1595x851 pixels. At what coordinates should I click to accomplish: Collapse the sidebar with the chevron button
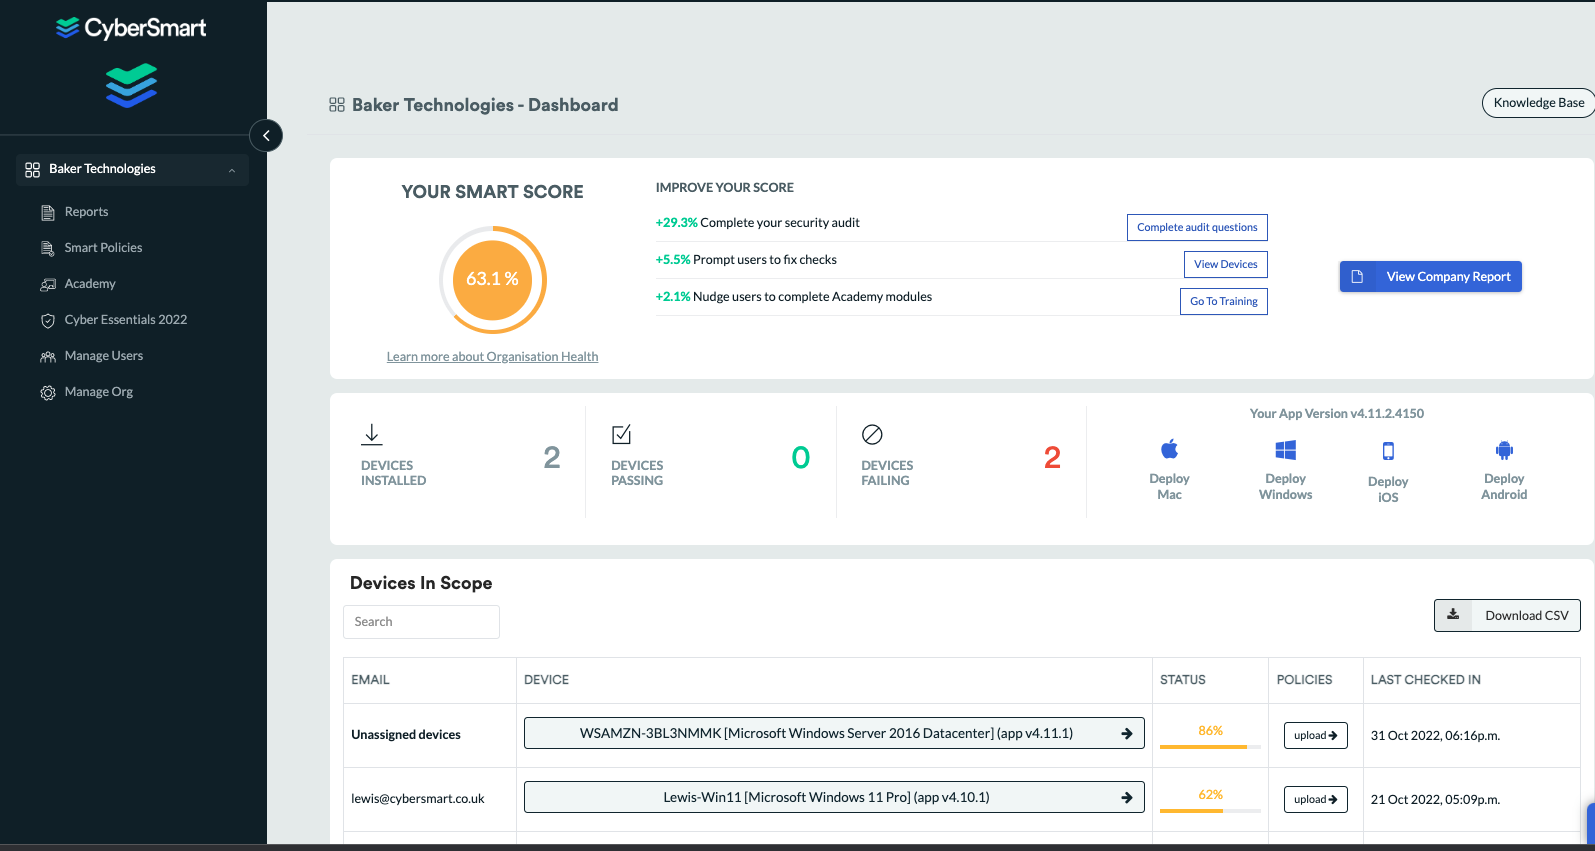click(x=266, y=135)
